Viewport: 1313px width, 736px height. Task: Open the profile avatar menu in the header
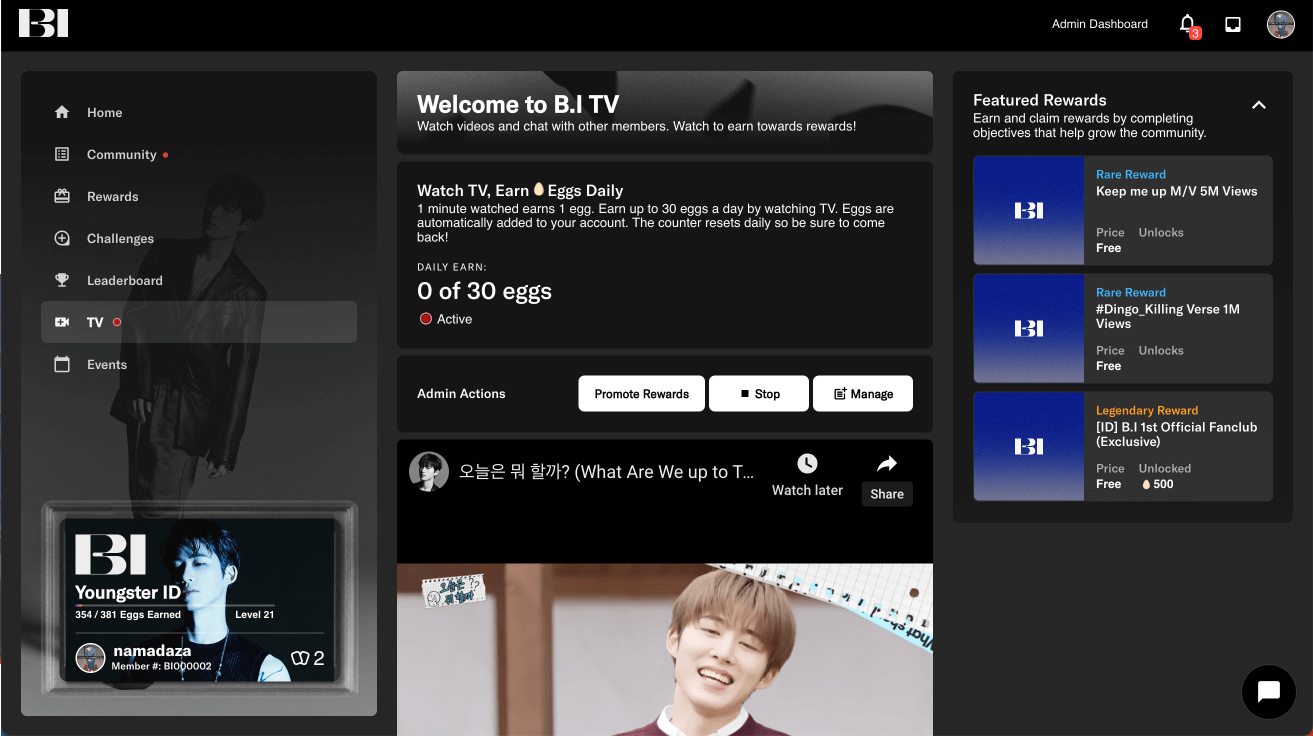pyautogui.click(x=1280, y=24)
